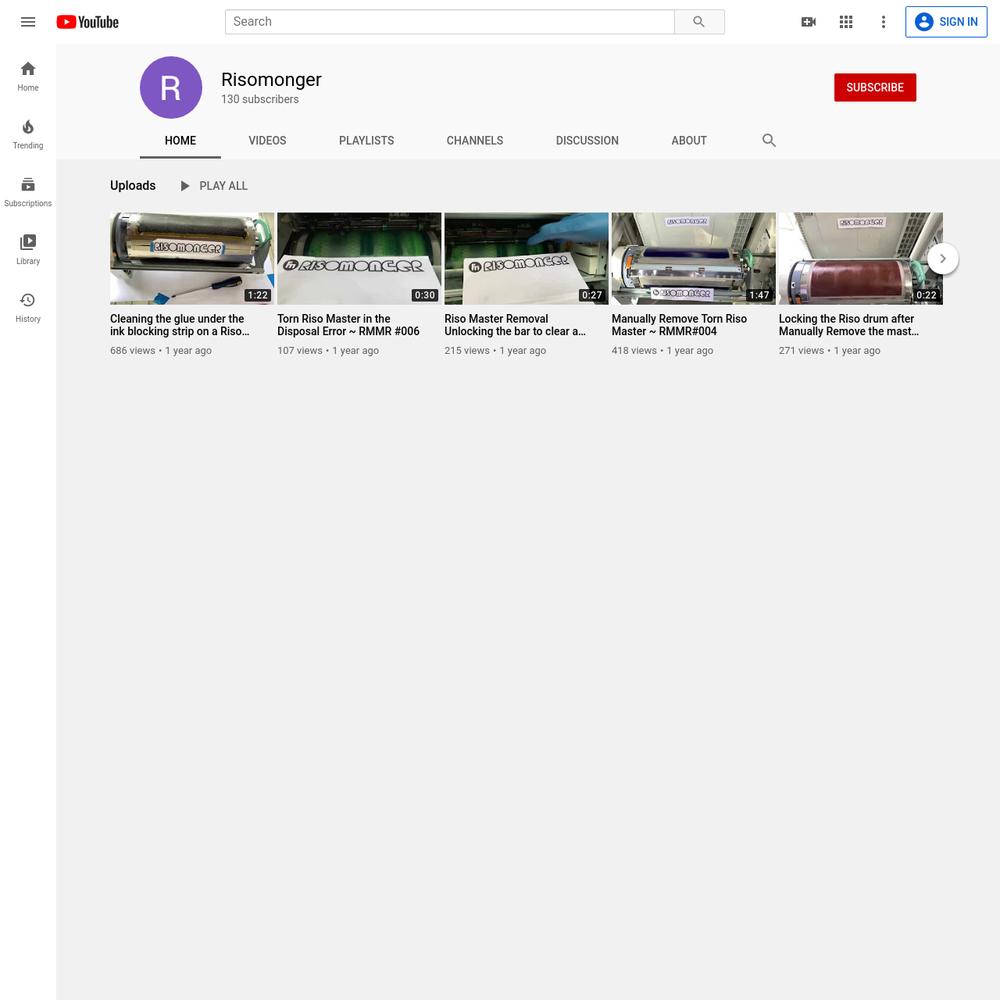Open the create video camera icon

[x=808, y=22]
